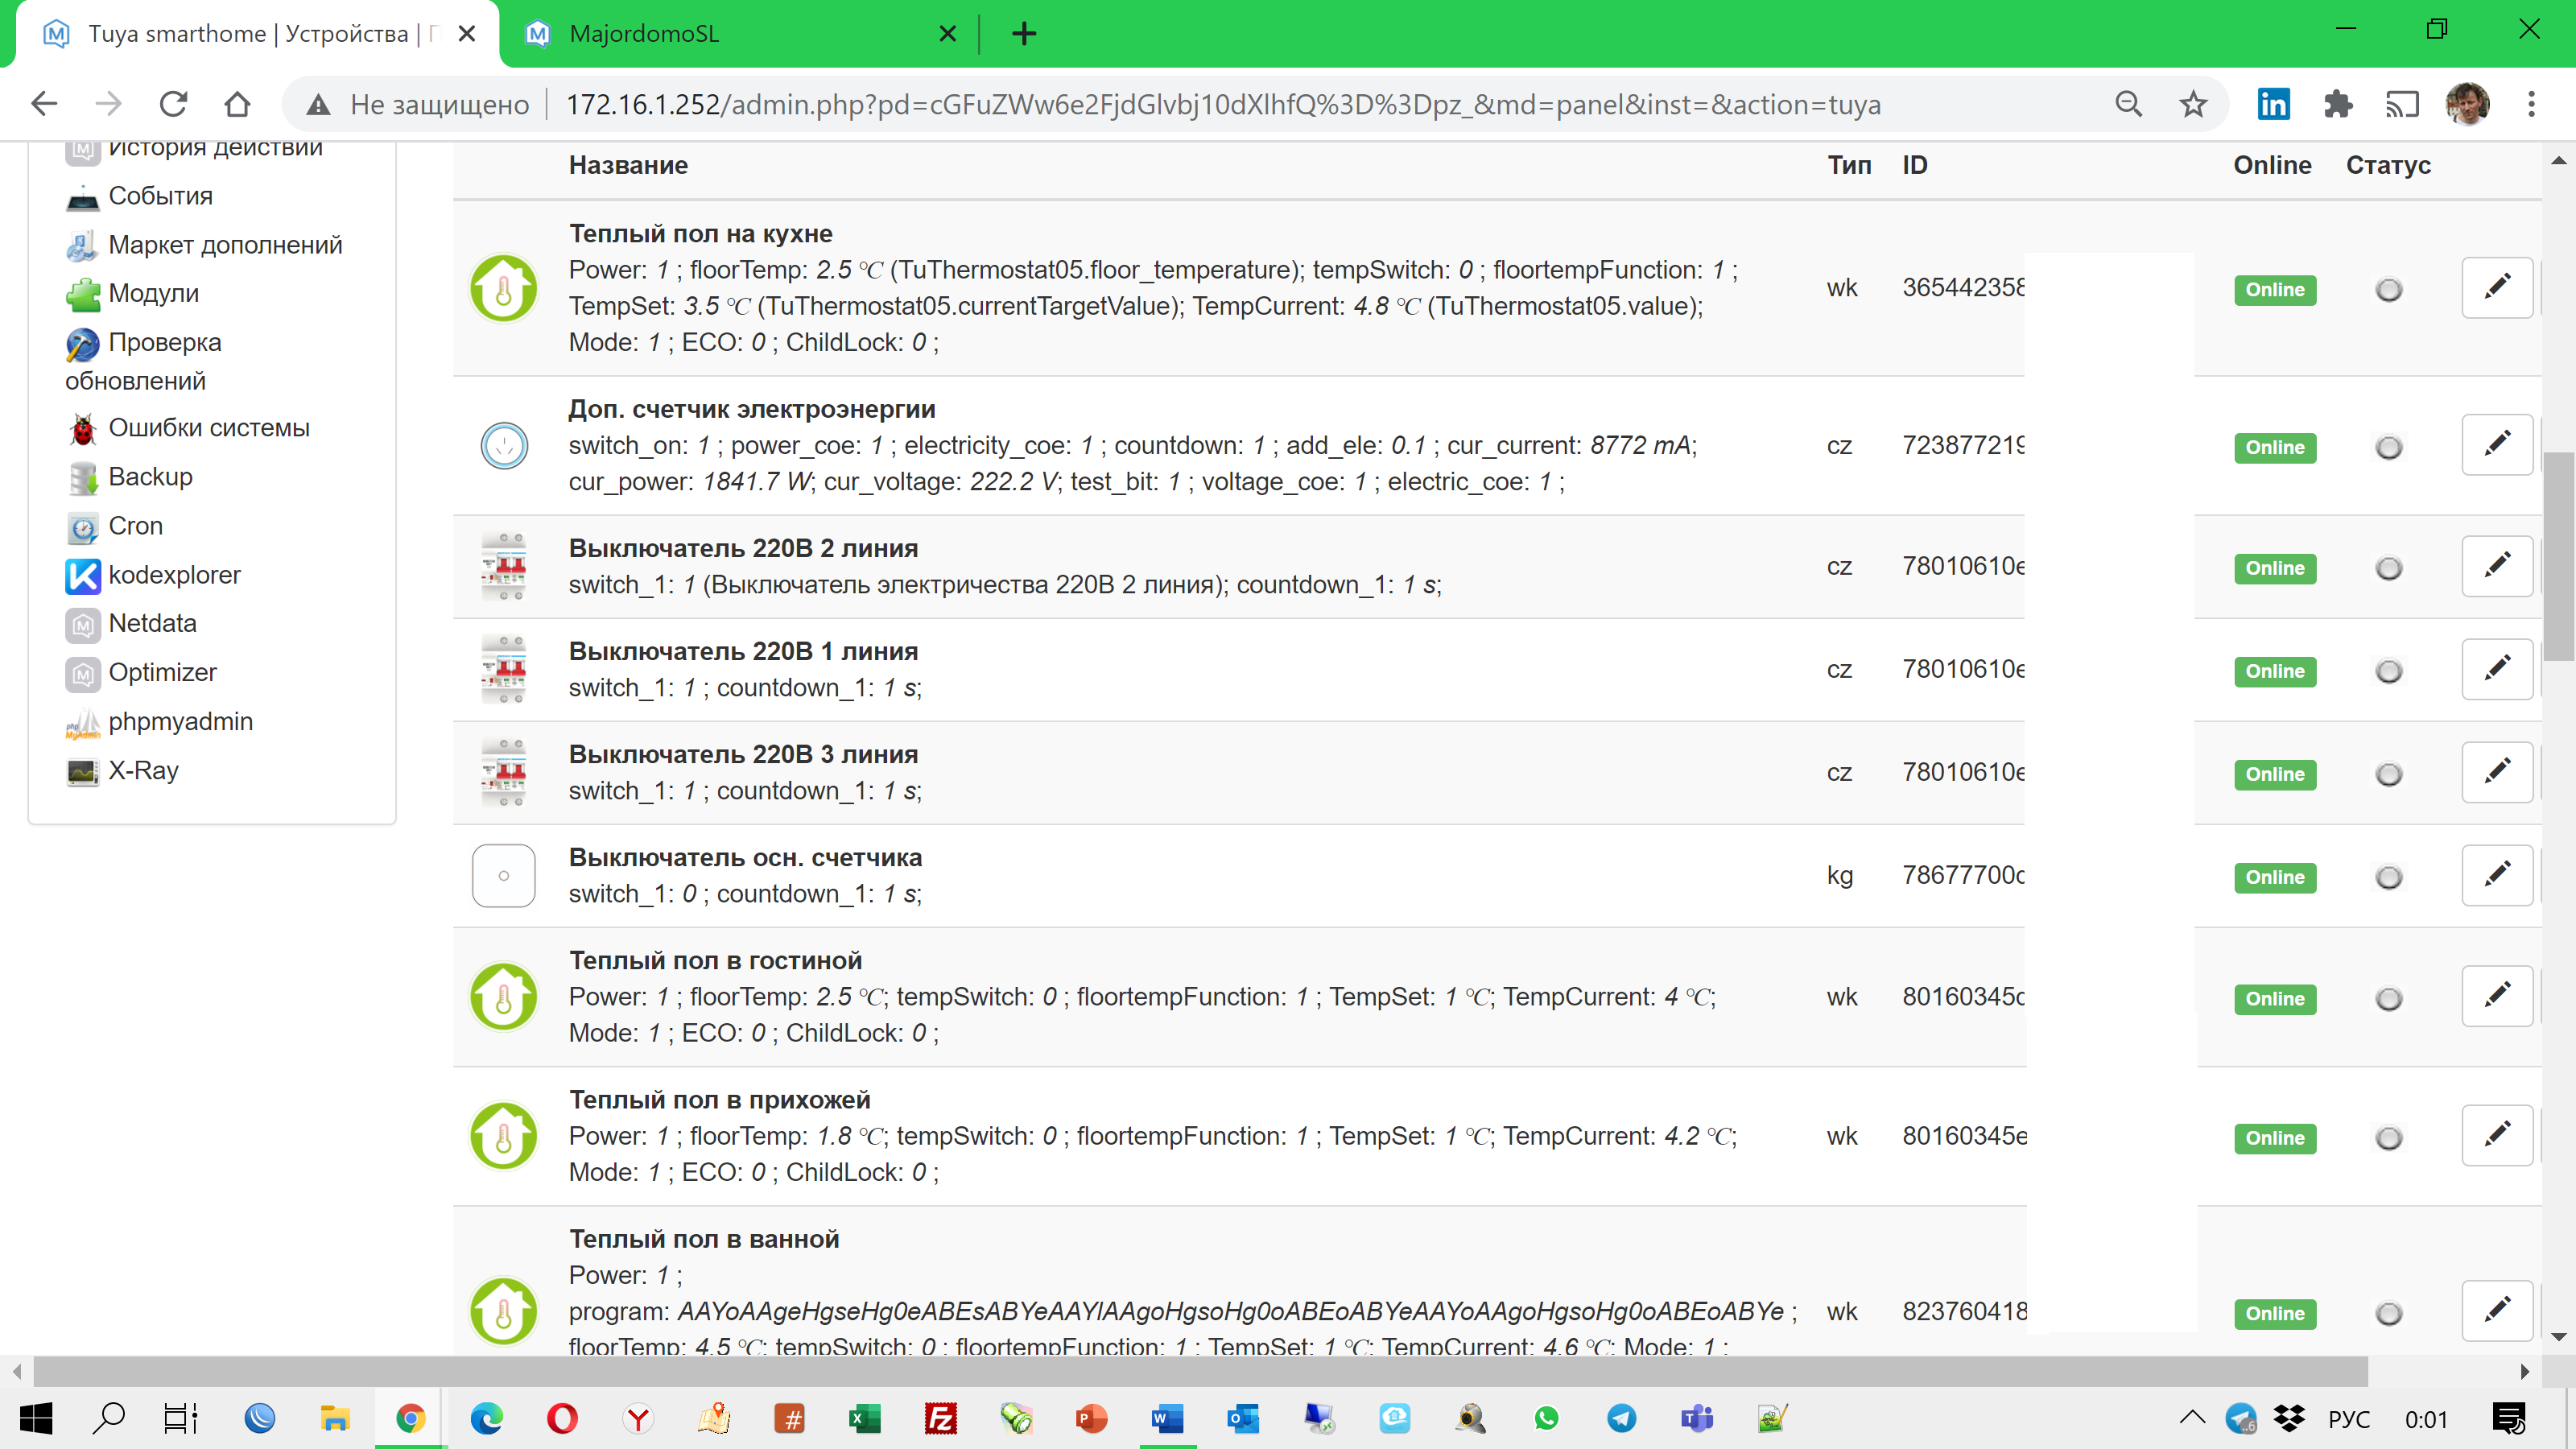Open kodexplorer from the sidebar
Image resolution: width=2576 pixels, height=1449 pixels.
[83, 575]
